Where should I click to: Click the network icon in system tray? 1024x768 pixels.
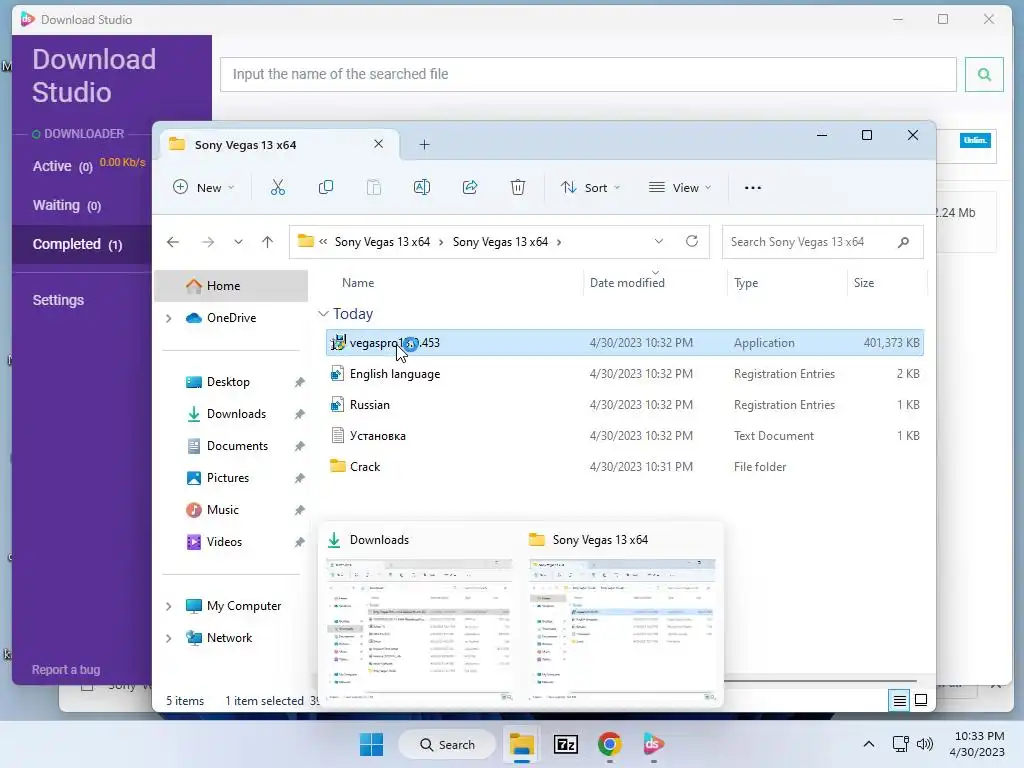click(901, 744)
